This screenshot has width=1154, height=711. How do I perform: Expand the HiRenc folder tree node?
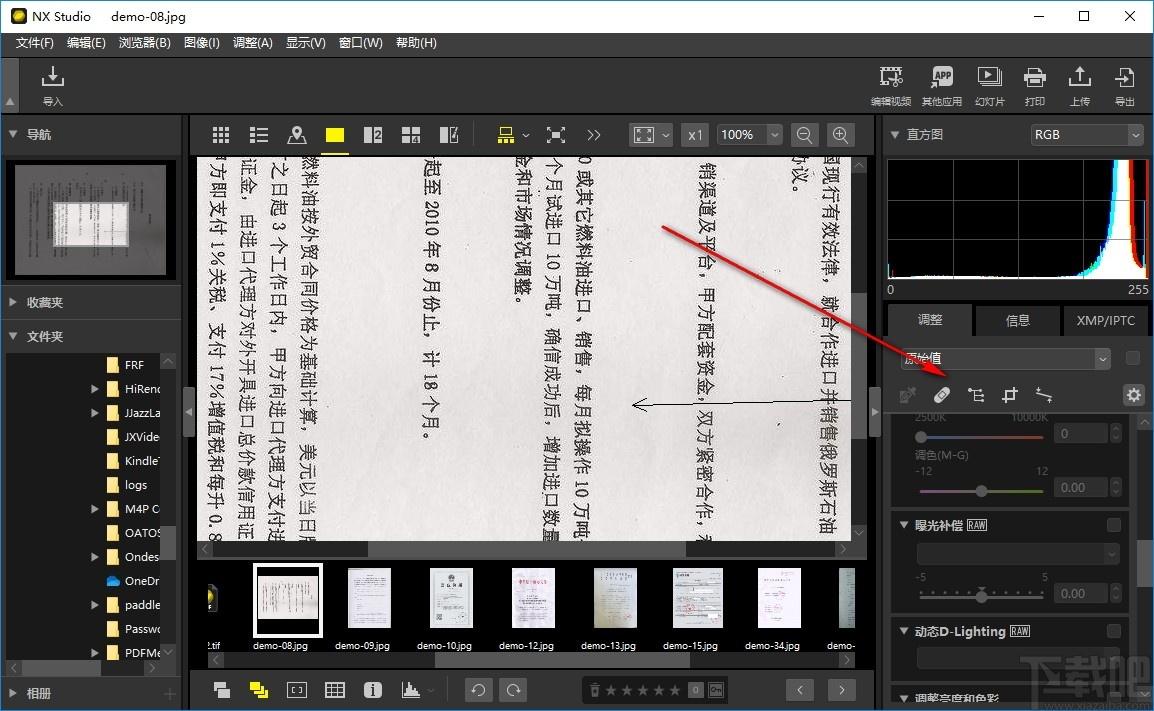coord(95,389)
